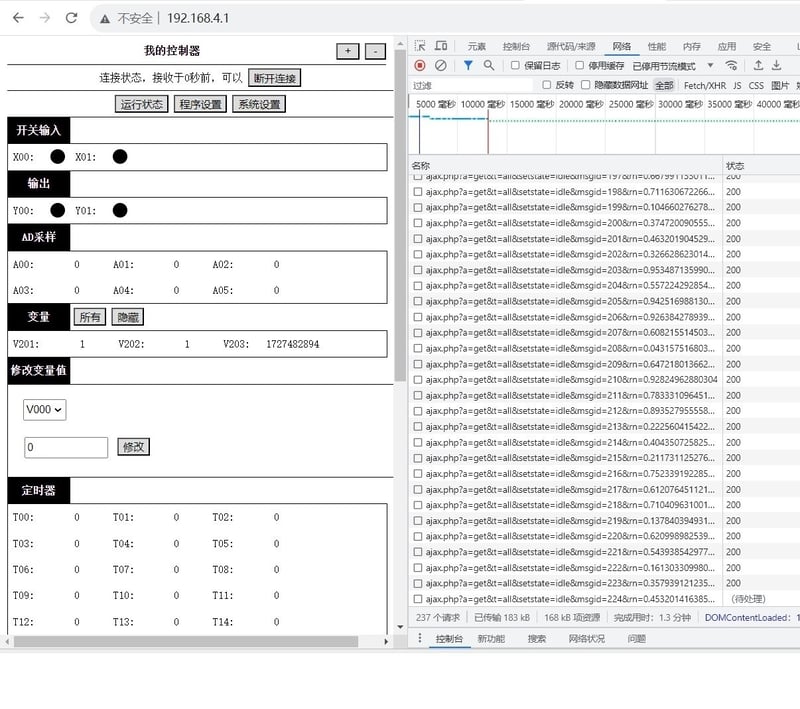Toggle device toolbar emulation icon

pyautogui.click(x=441, y=46)
